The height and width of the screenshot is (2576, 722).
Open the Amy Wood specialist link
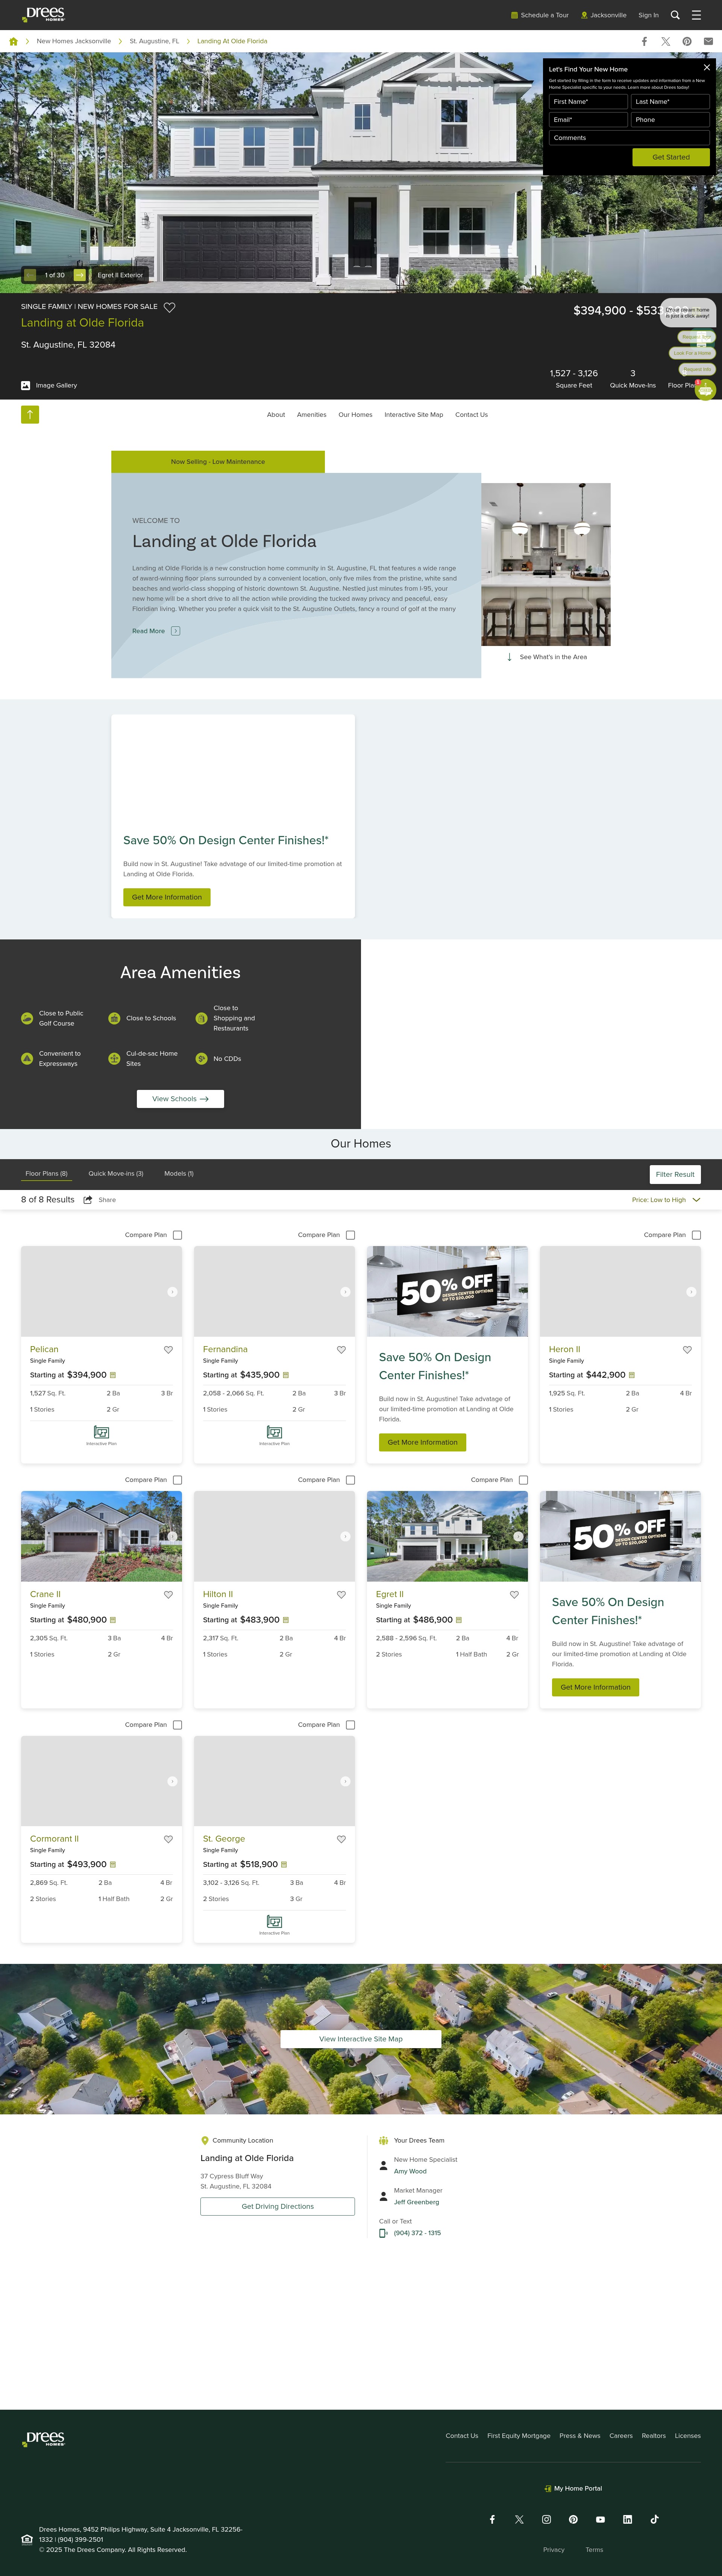[x=410, y=2171]
